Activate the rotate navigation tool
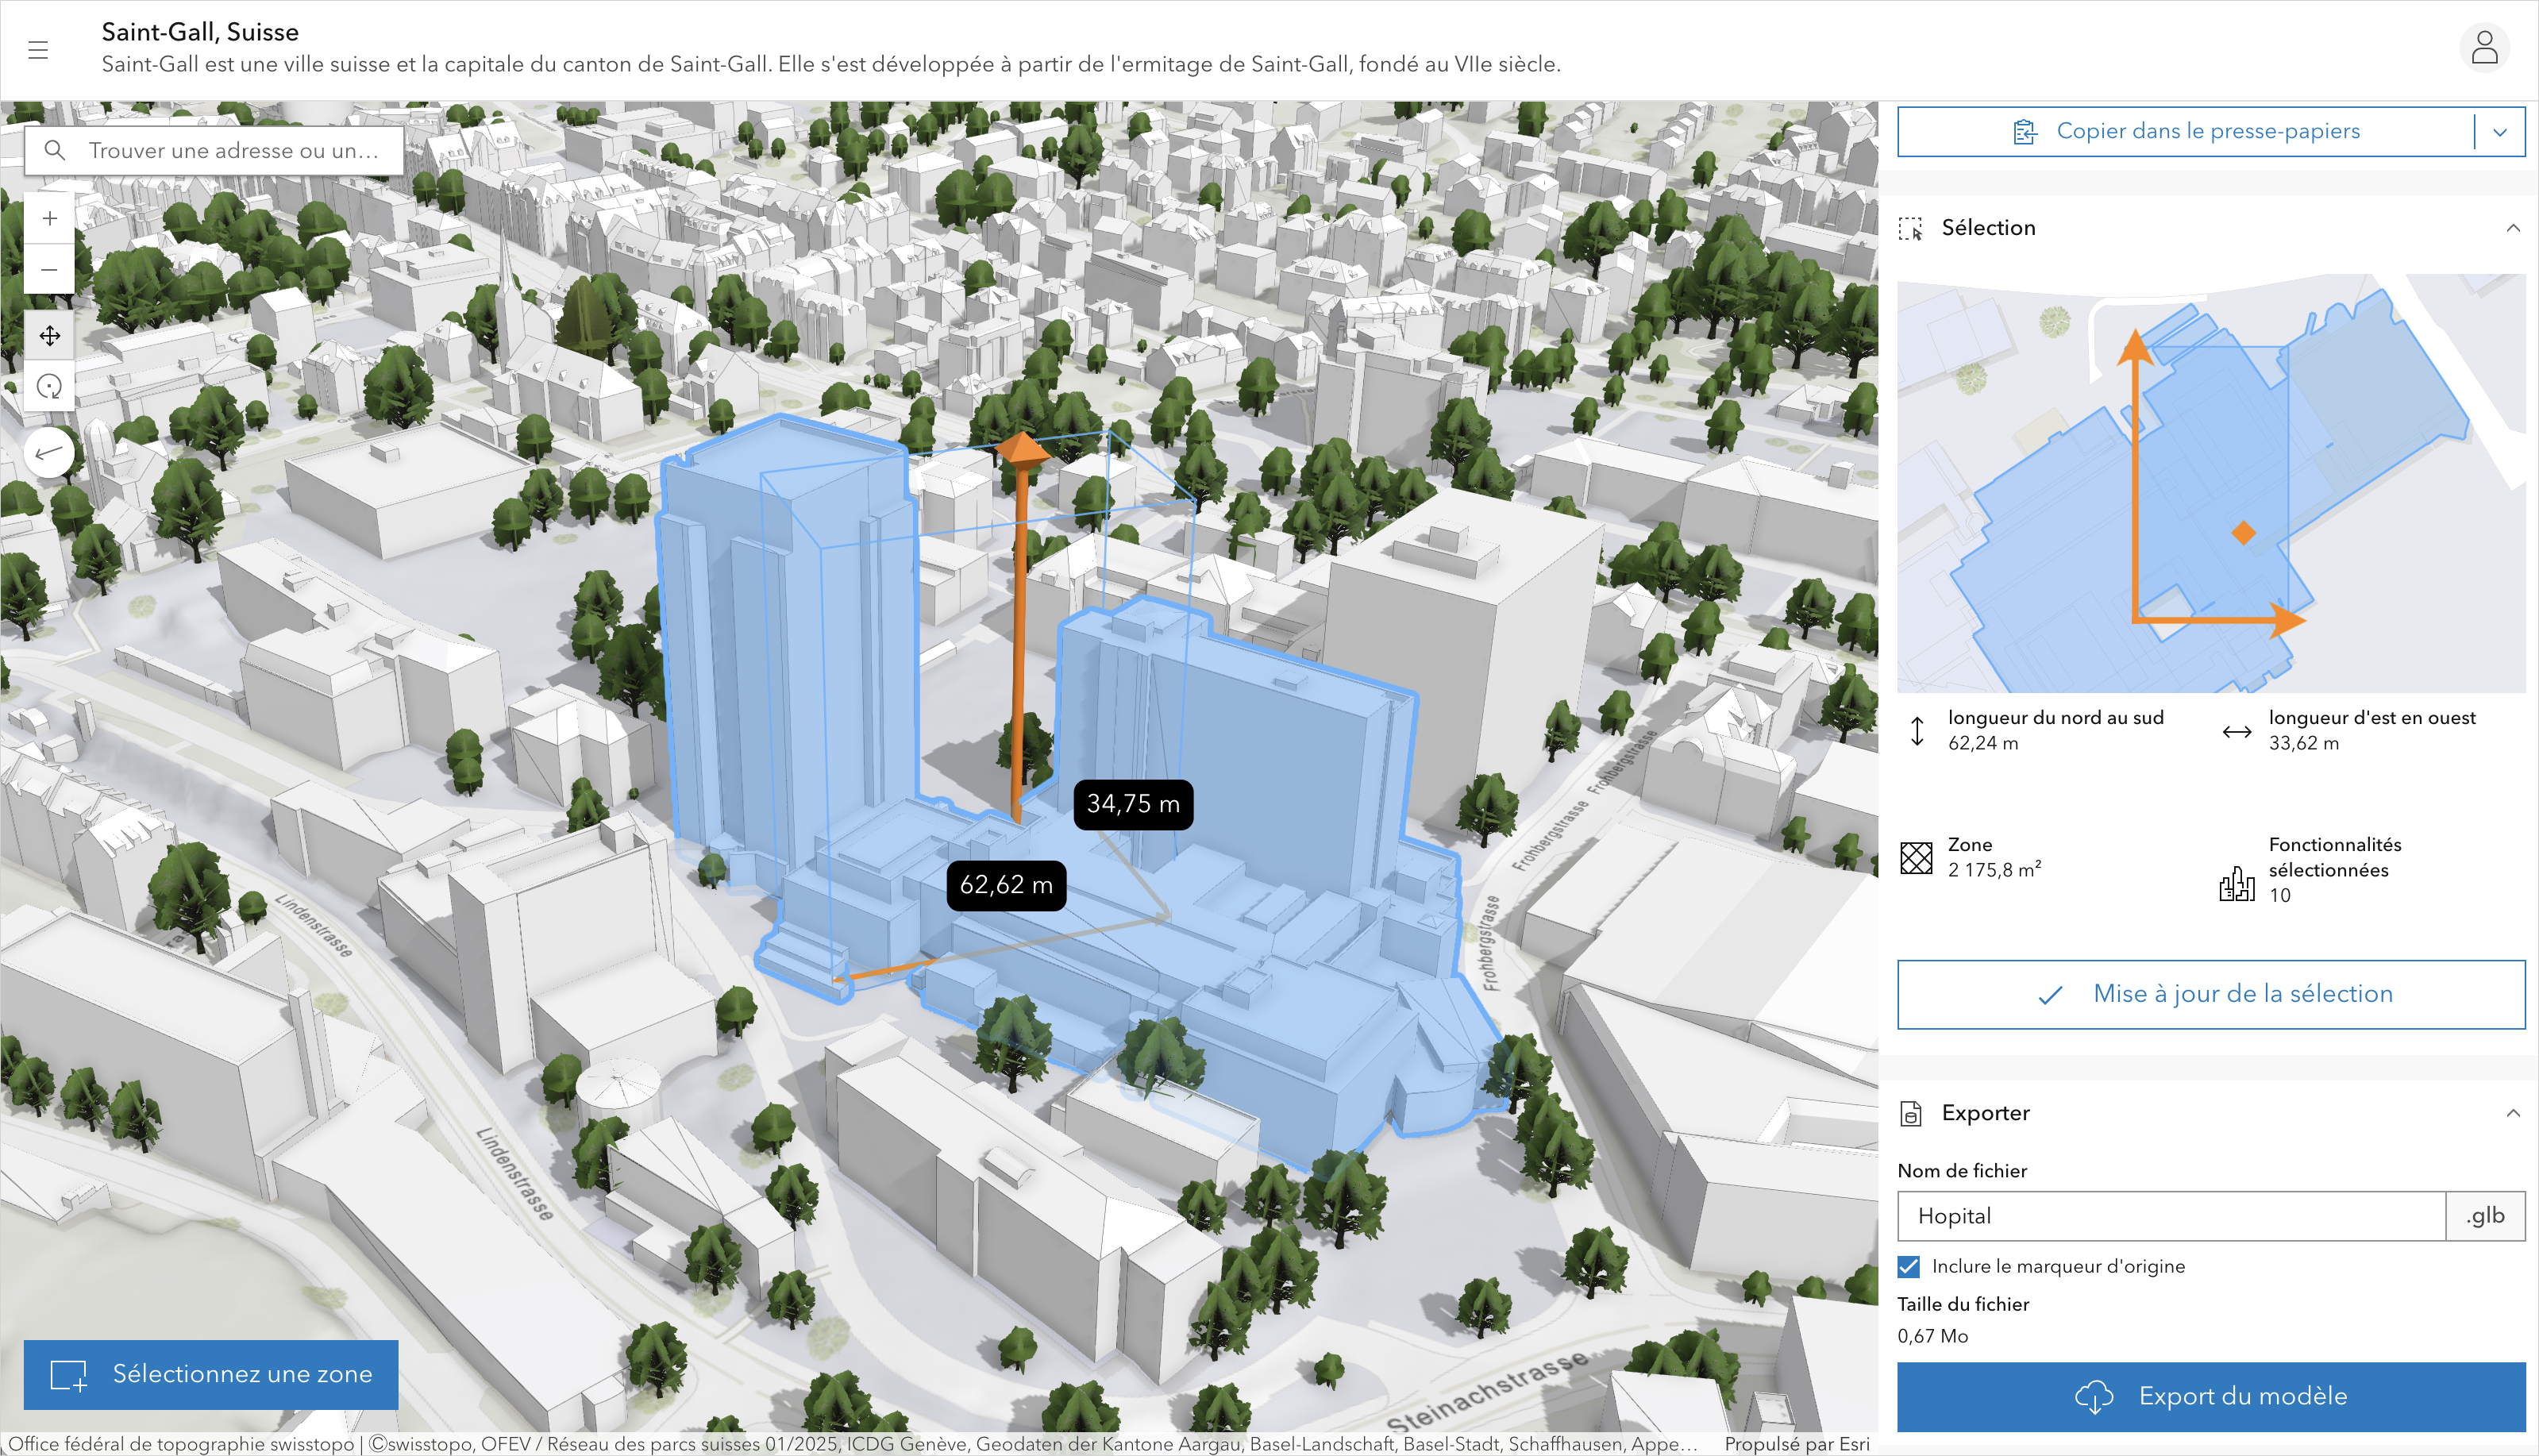The image size is (2539, 1456). tap(49, 387)
